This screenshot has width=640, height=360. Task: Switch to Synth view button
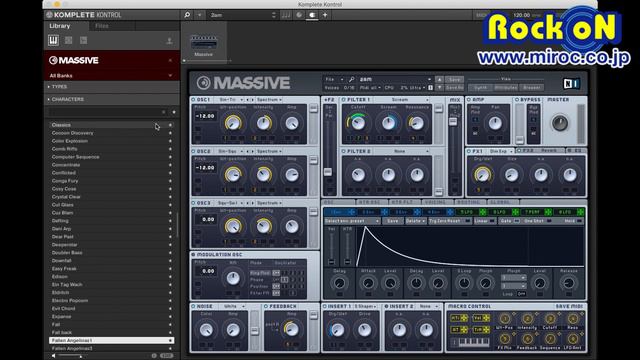click(x=480, y=87)
